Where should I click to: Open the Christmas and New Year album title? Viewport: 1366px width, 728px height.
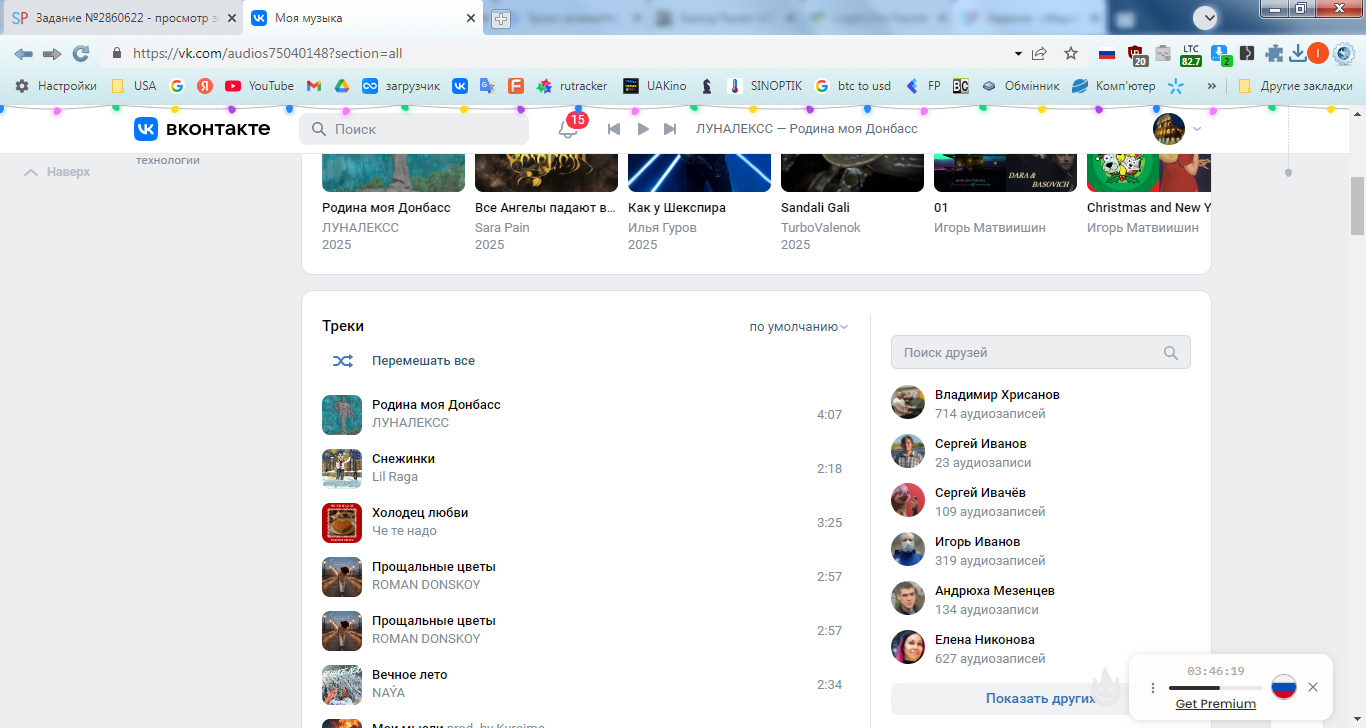coord(1149,208)
